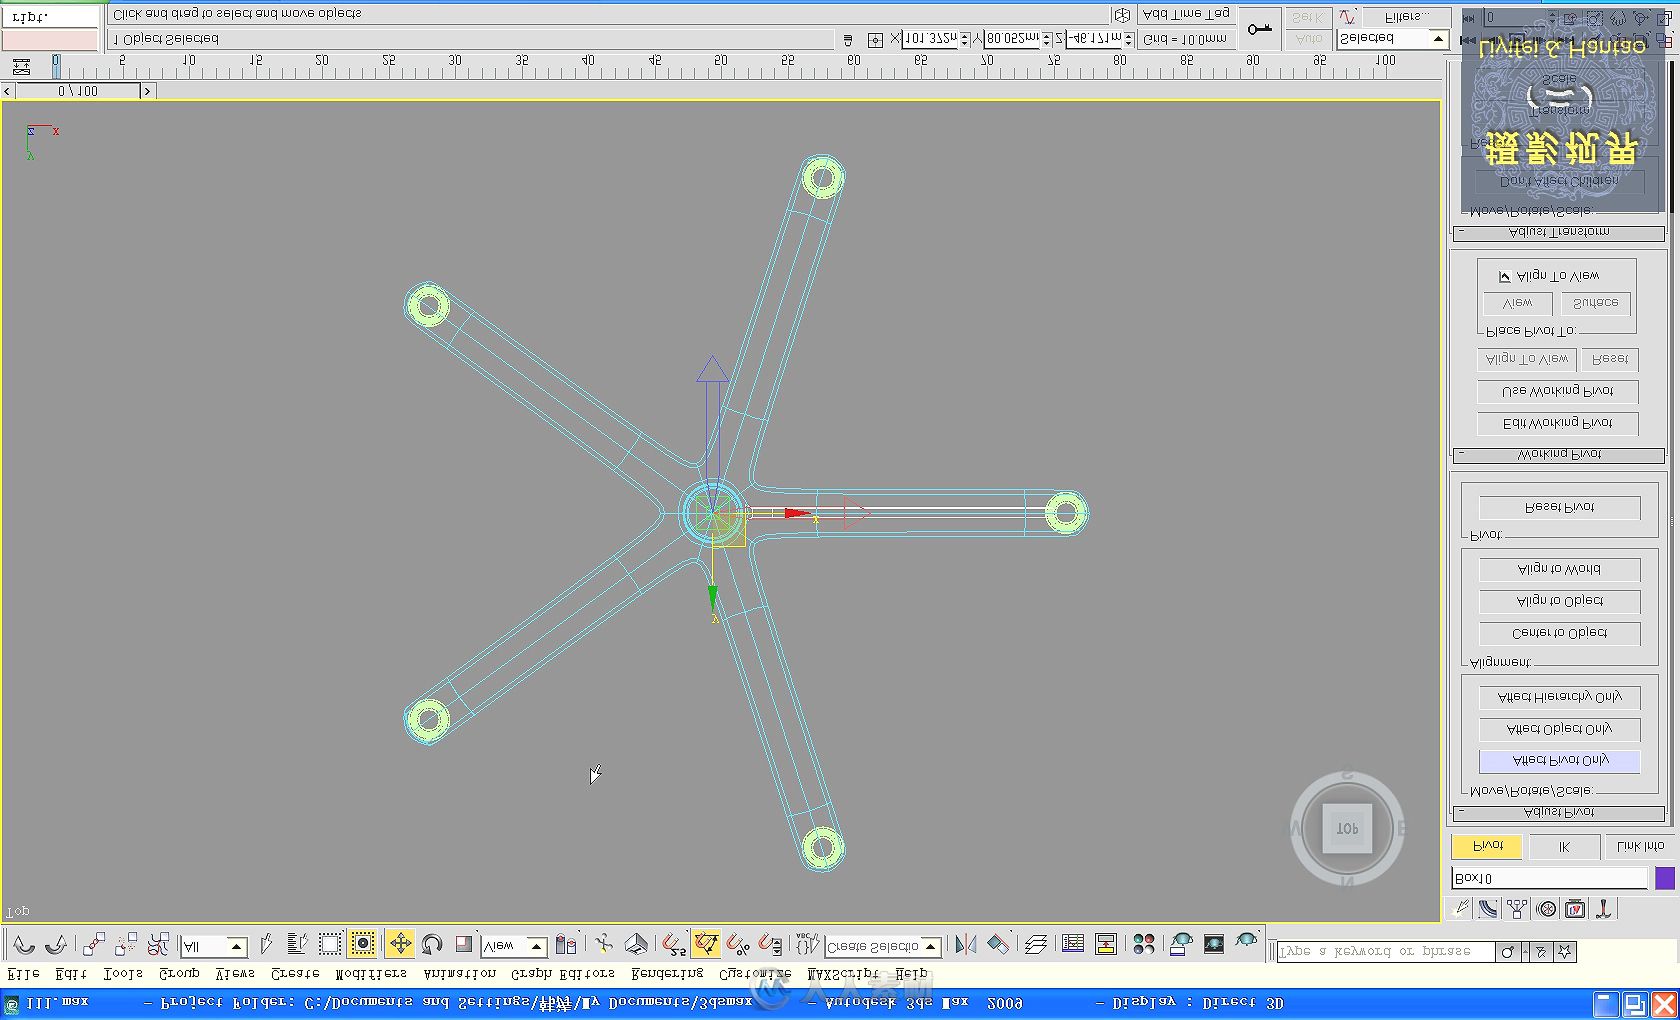
Task: Toggle the Spinner Snap button
Action: (770, 945)
